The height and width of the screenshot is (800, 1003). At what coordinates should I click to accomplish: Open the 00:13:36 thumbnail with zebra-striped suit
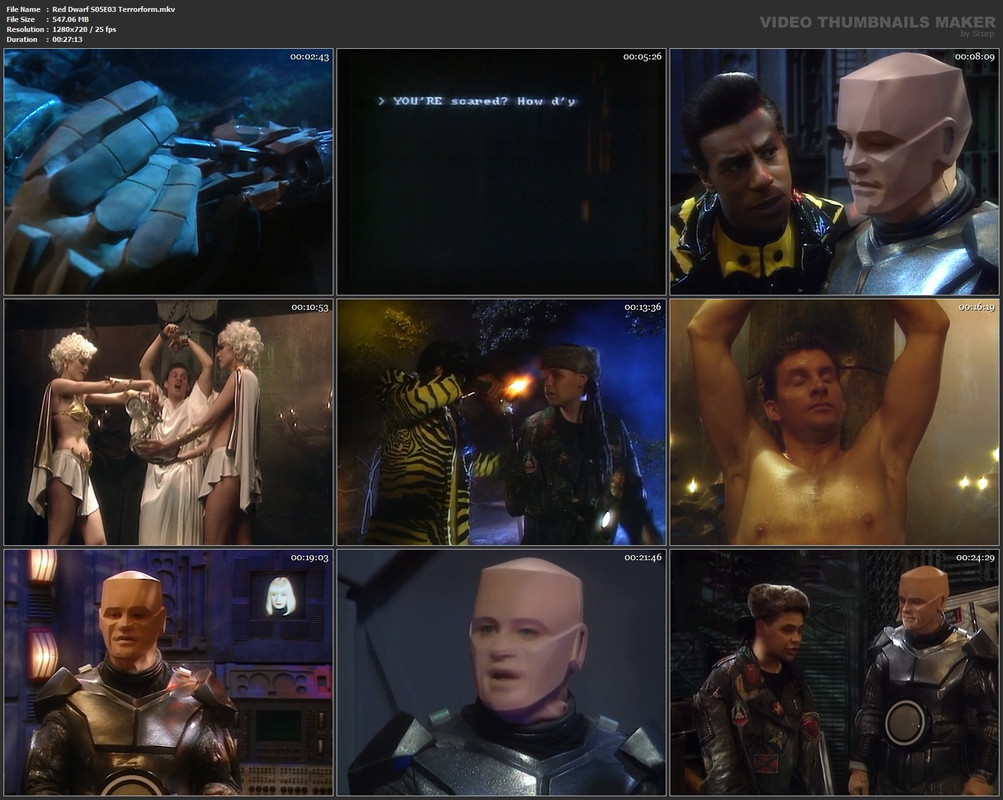[502, 423]
